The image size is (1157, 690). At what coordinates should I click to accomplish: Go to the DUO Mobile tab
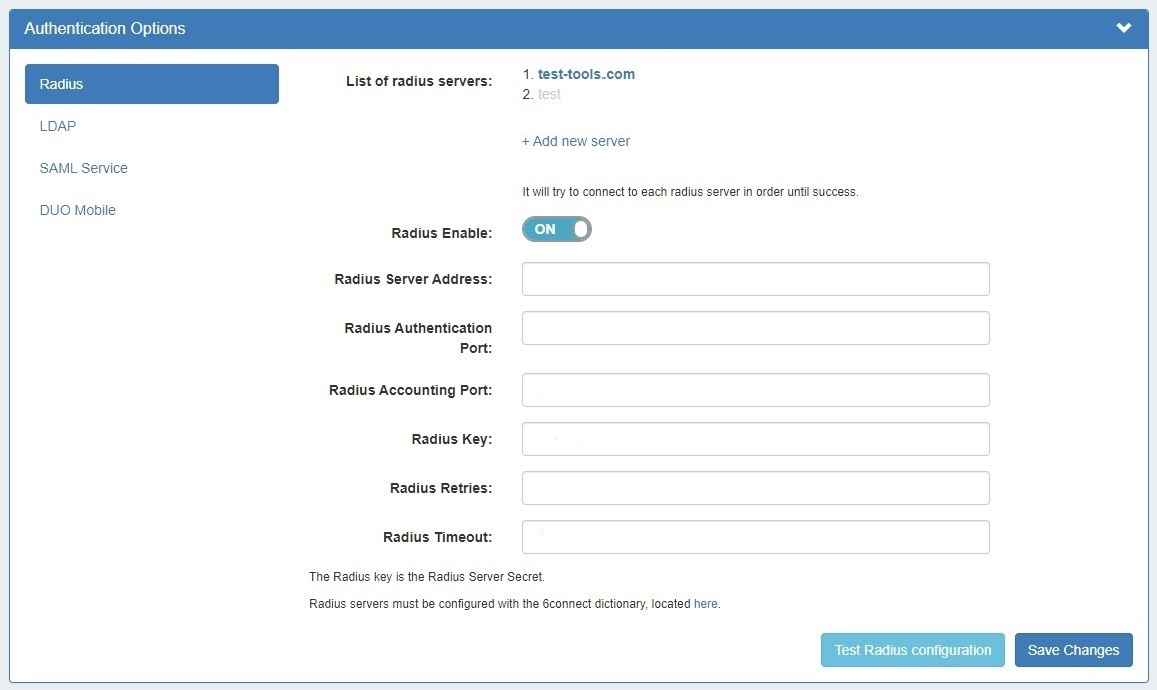[78, 210]
